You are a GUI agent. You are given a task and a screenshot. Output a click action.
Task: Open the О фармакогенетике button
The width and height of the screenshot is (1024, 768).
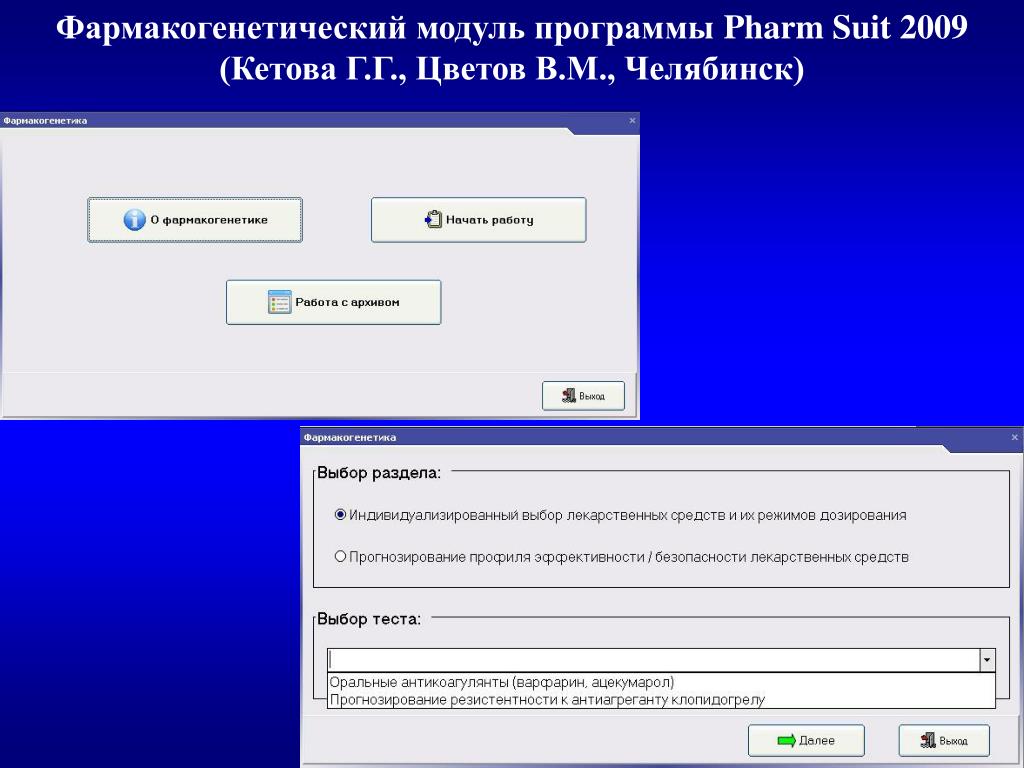click(195, 220)
